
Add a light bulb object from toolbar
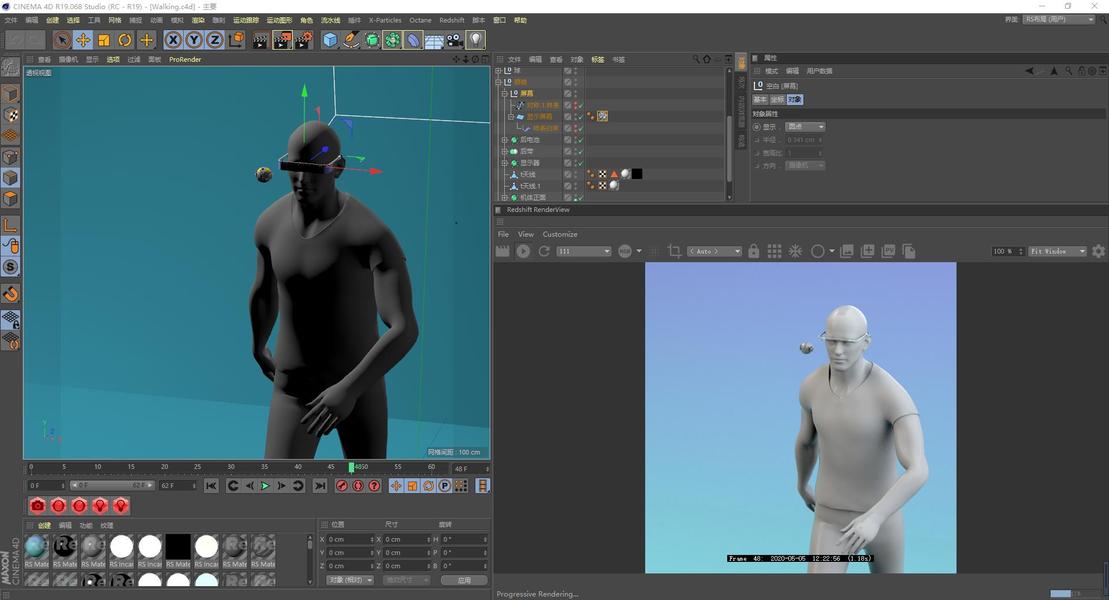coord(475,40)
